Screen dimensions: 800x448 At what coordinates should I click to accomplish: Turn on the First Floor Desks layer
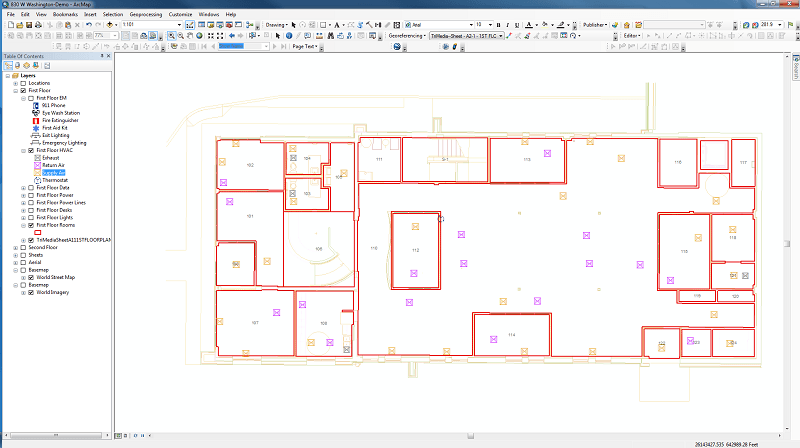[31, 210]
